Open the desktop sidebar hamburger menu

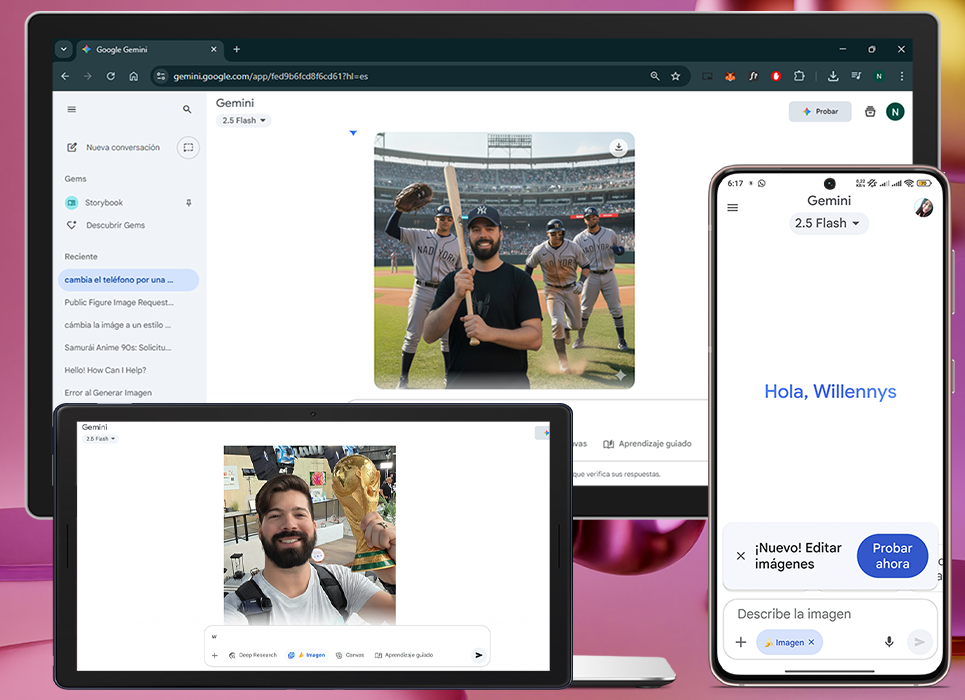click(71, 110)
